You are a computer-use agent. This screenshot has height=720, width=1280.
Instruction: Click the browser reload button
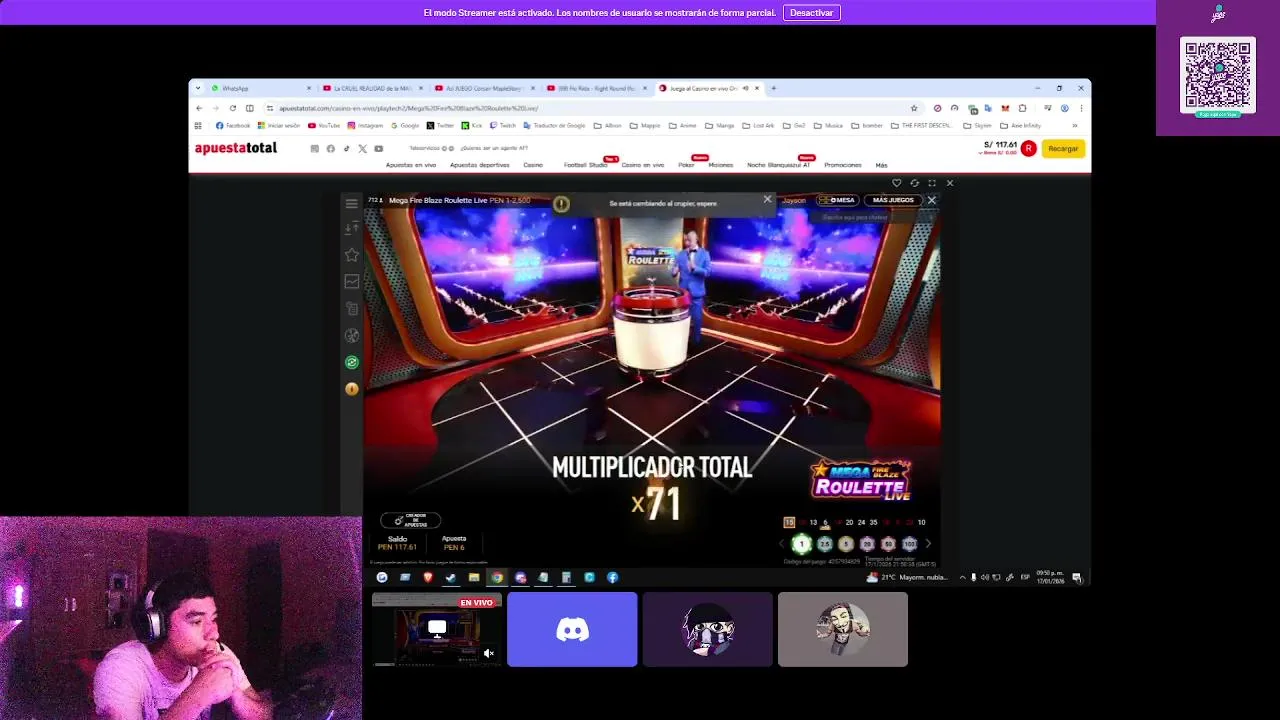click(232, 108)
